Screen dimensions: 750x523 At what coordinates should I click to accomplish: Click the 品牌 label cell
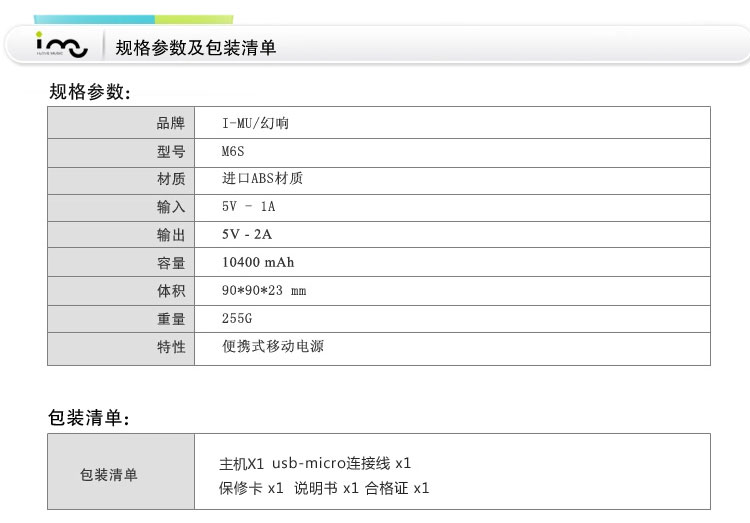(x=170, y=124)
